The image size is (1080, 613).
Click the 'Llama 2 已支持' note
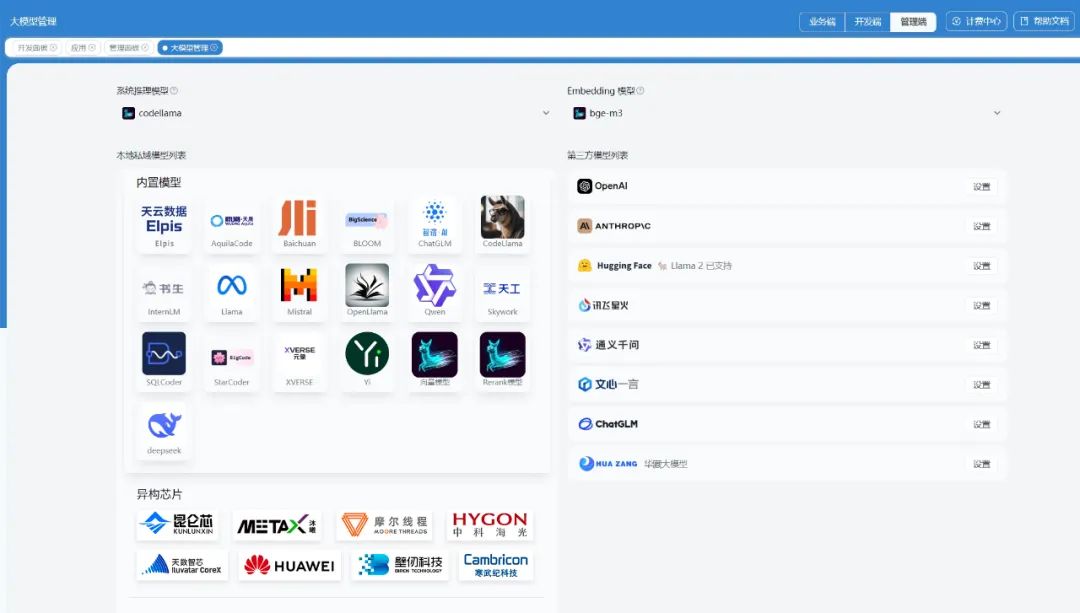pyautogui.click(x=701, y=266)
